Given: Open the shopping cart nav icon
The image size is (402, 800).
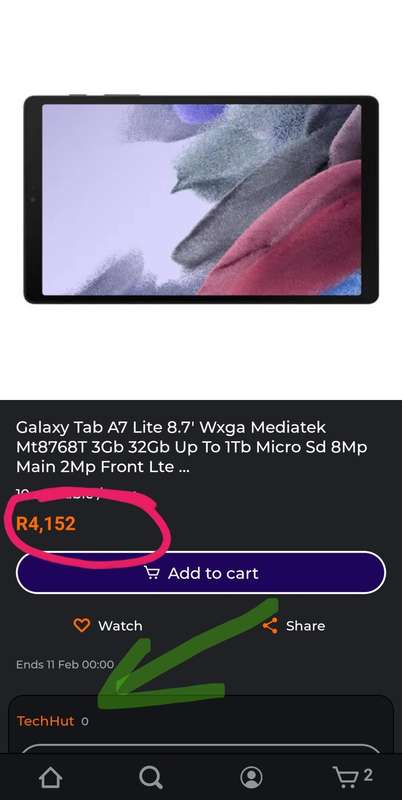Looking at the screenshot, I should coord(345,778).
